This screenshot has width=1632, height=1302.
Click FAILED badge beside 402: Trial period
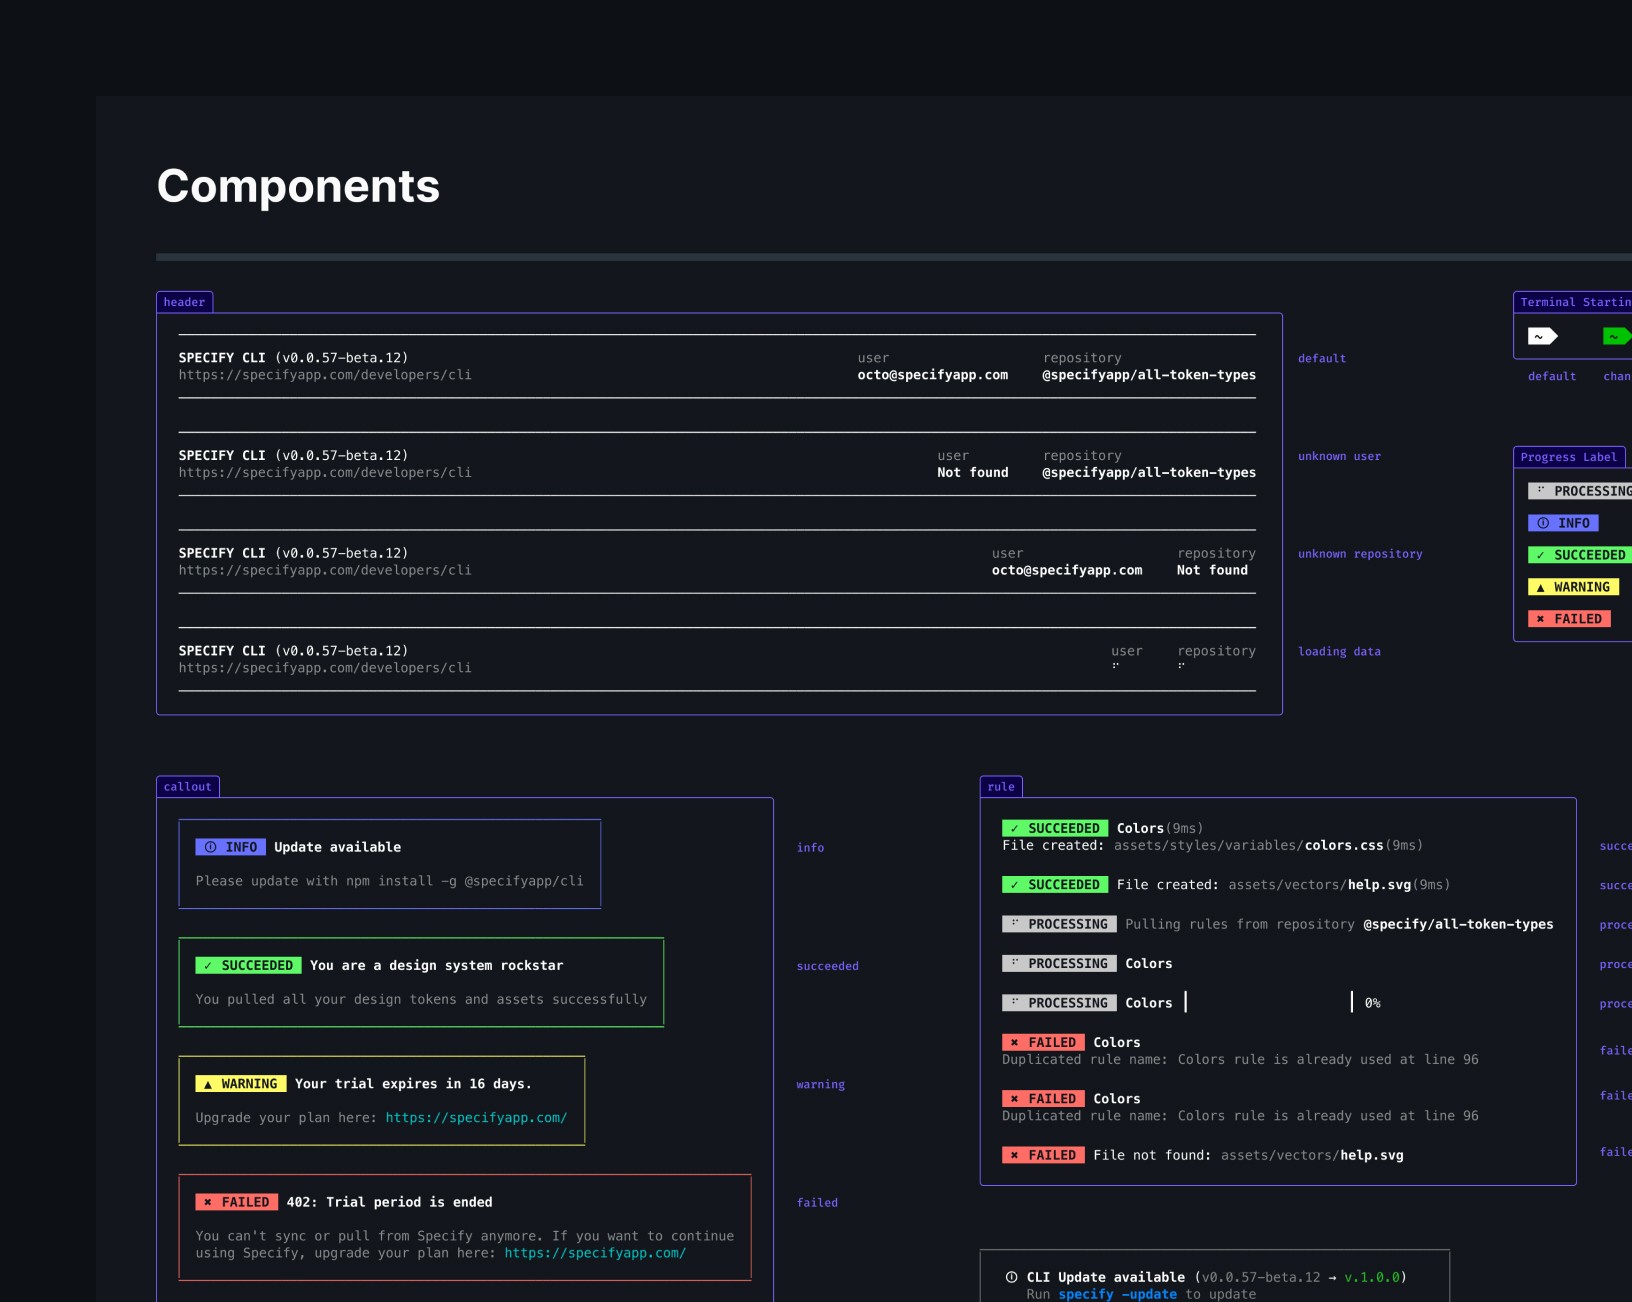coord(237,1202)
